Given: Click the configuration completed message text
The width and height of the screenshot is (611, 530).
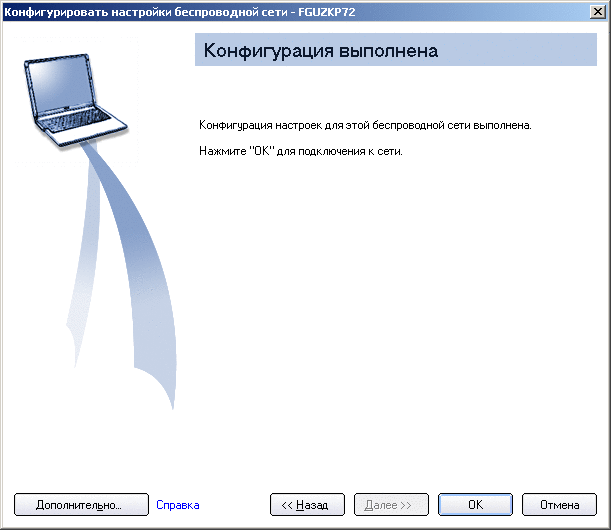Looking at the screenshot, I should coord(365,126).
